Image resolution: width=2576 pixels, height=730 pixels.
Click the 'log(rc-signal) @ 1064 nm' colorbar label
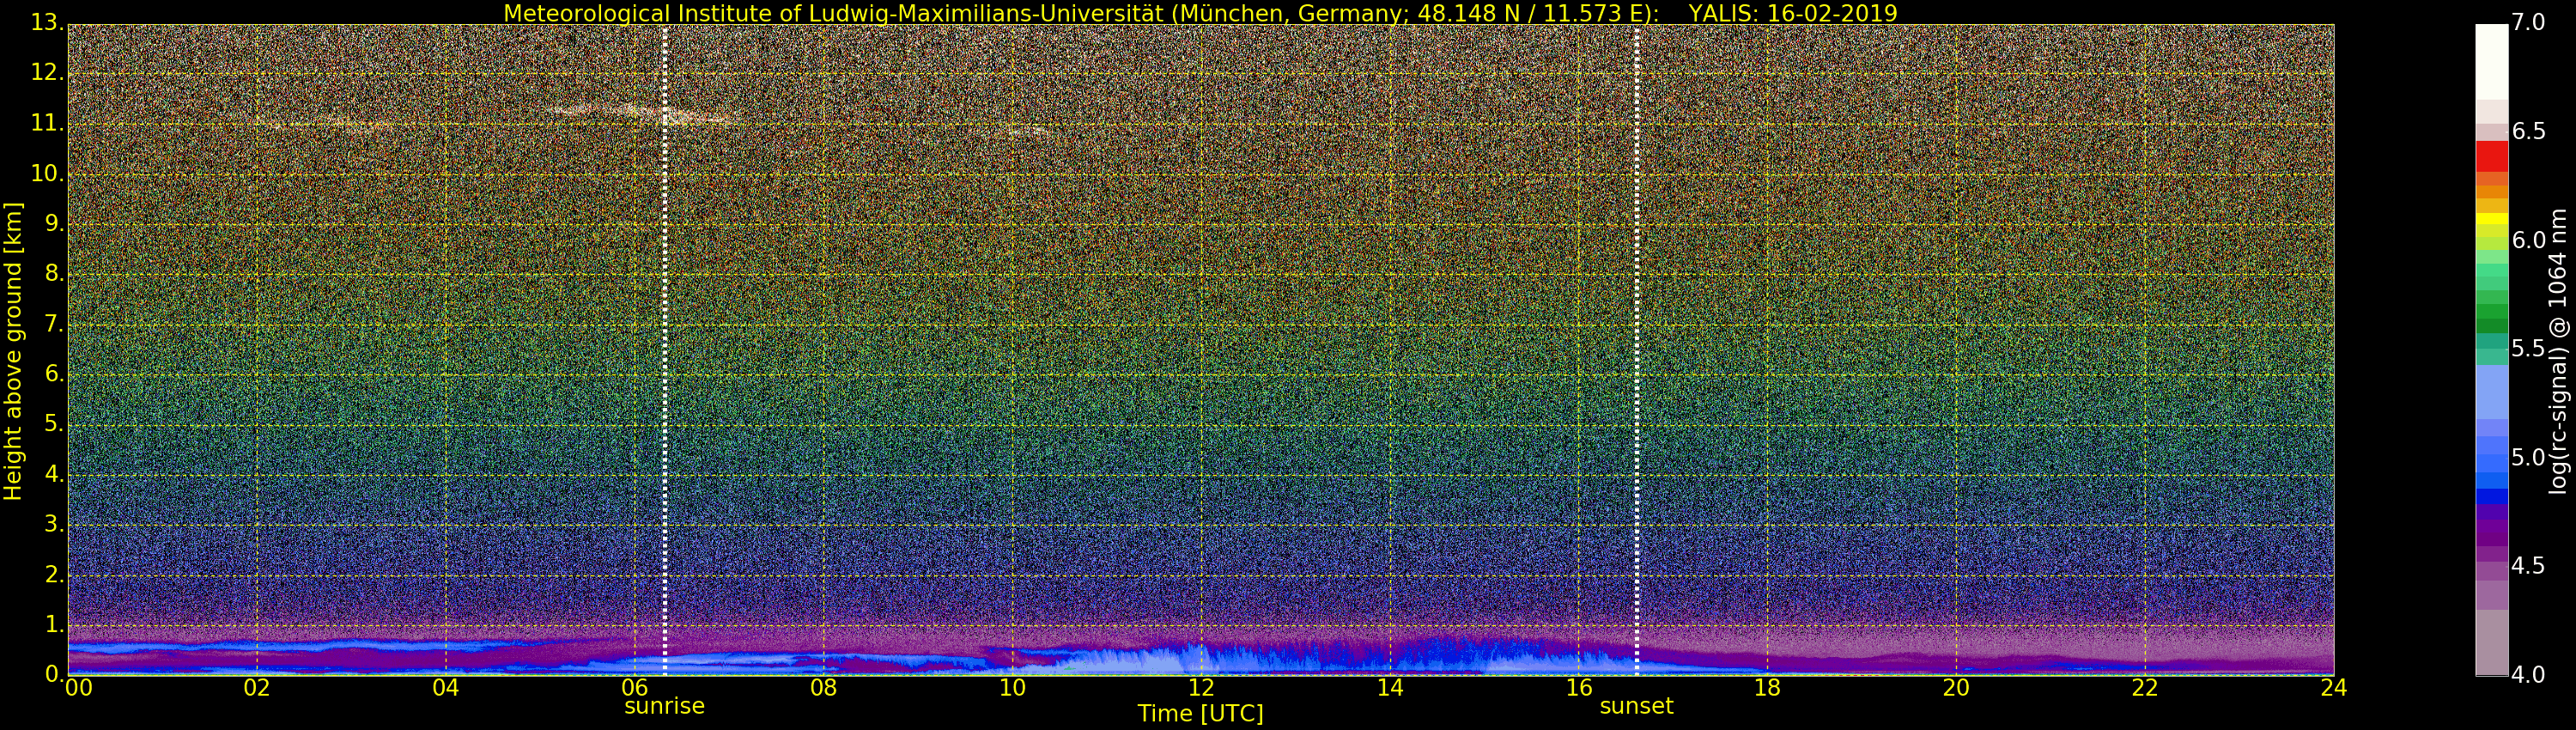2557,351
